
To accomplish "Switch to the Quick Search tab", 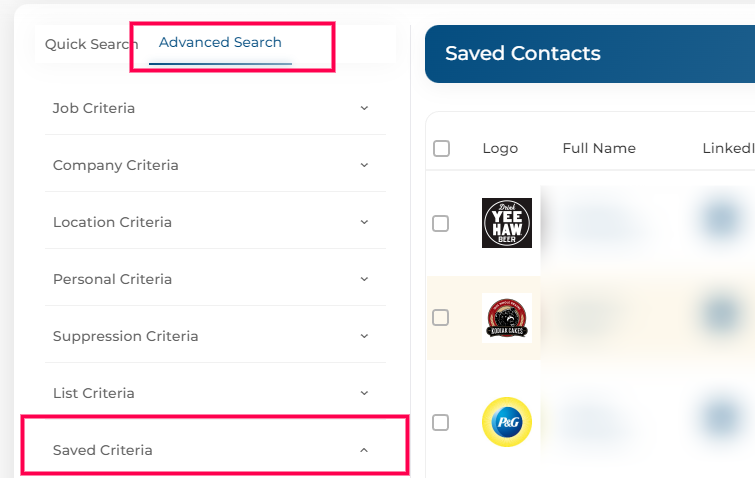I will (91, 44).
